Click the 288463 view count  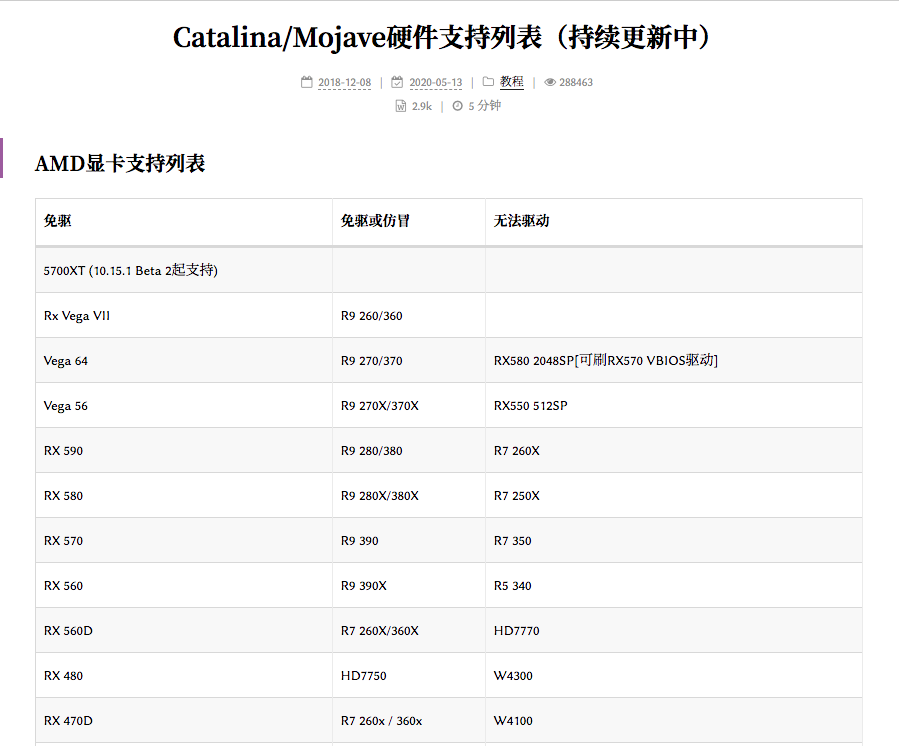pyautogui.click(x=576, y=83)
